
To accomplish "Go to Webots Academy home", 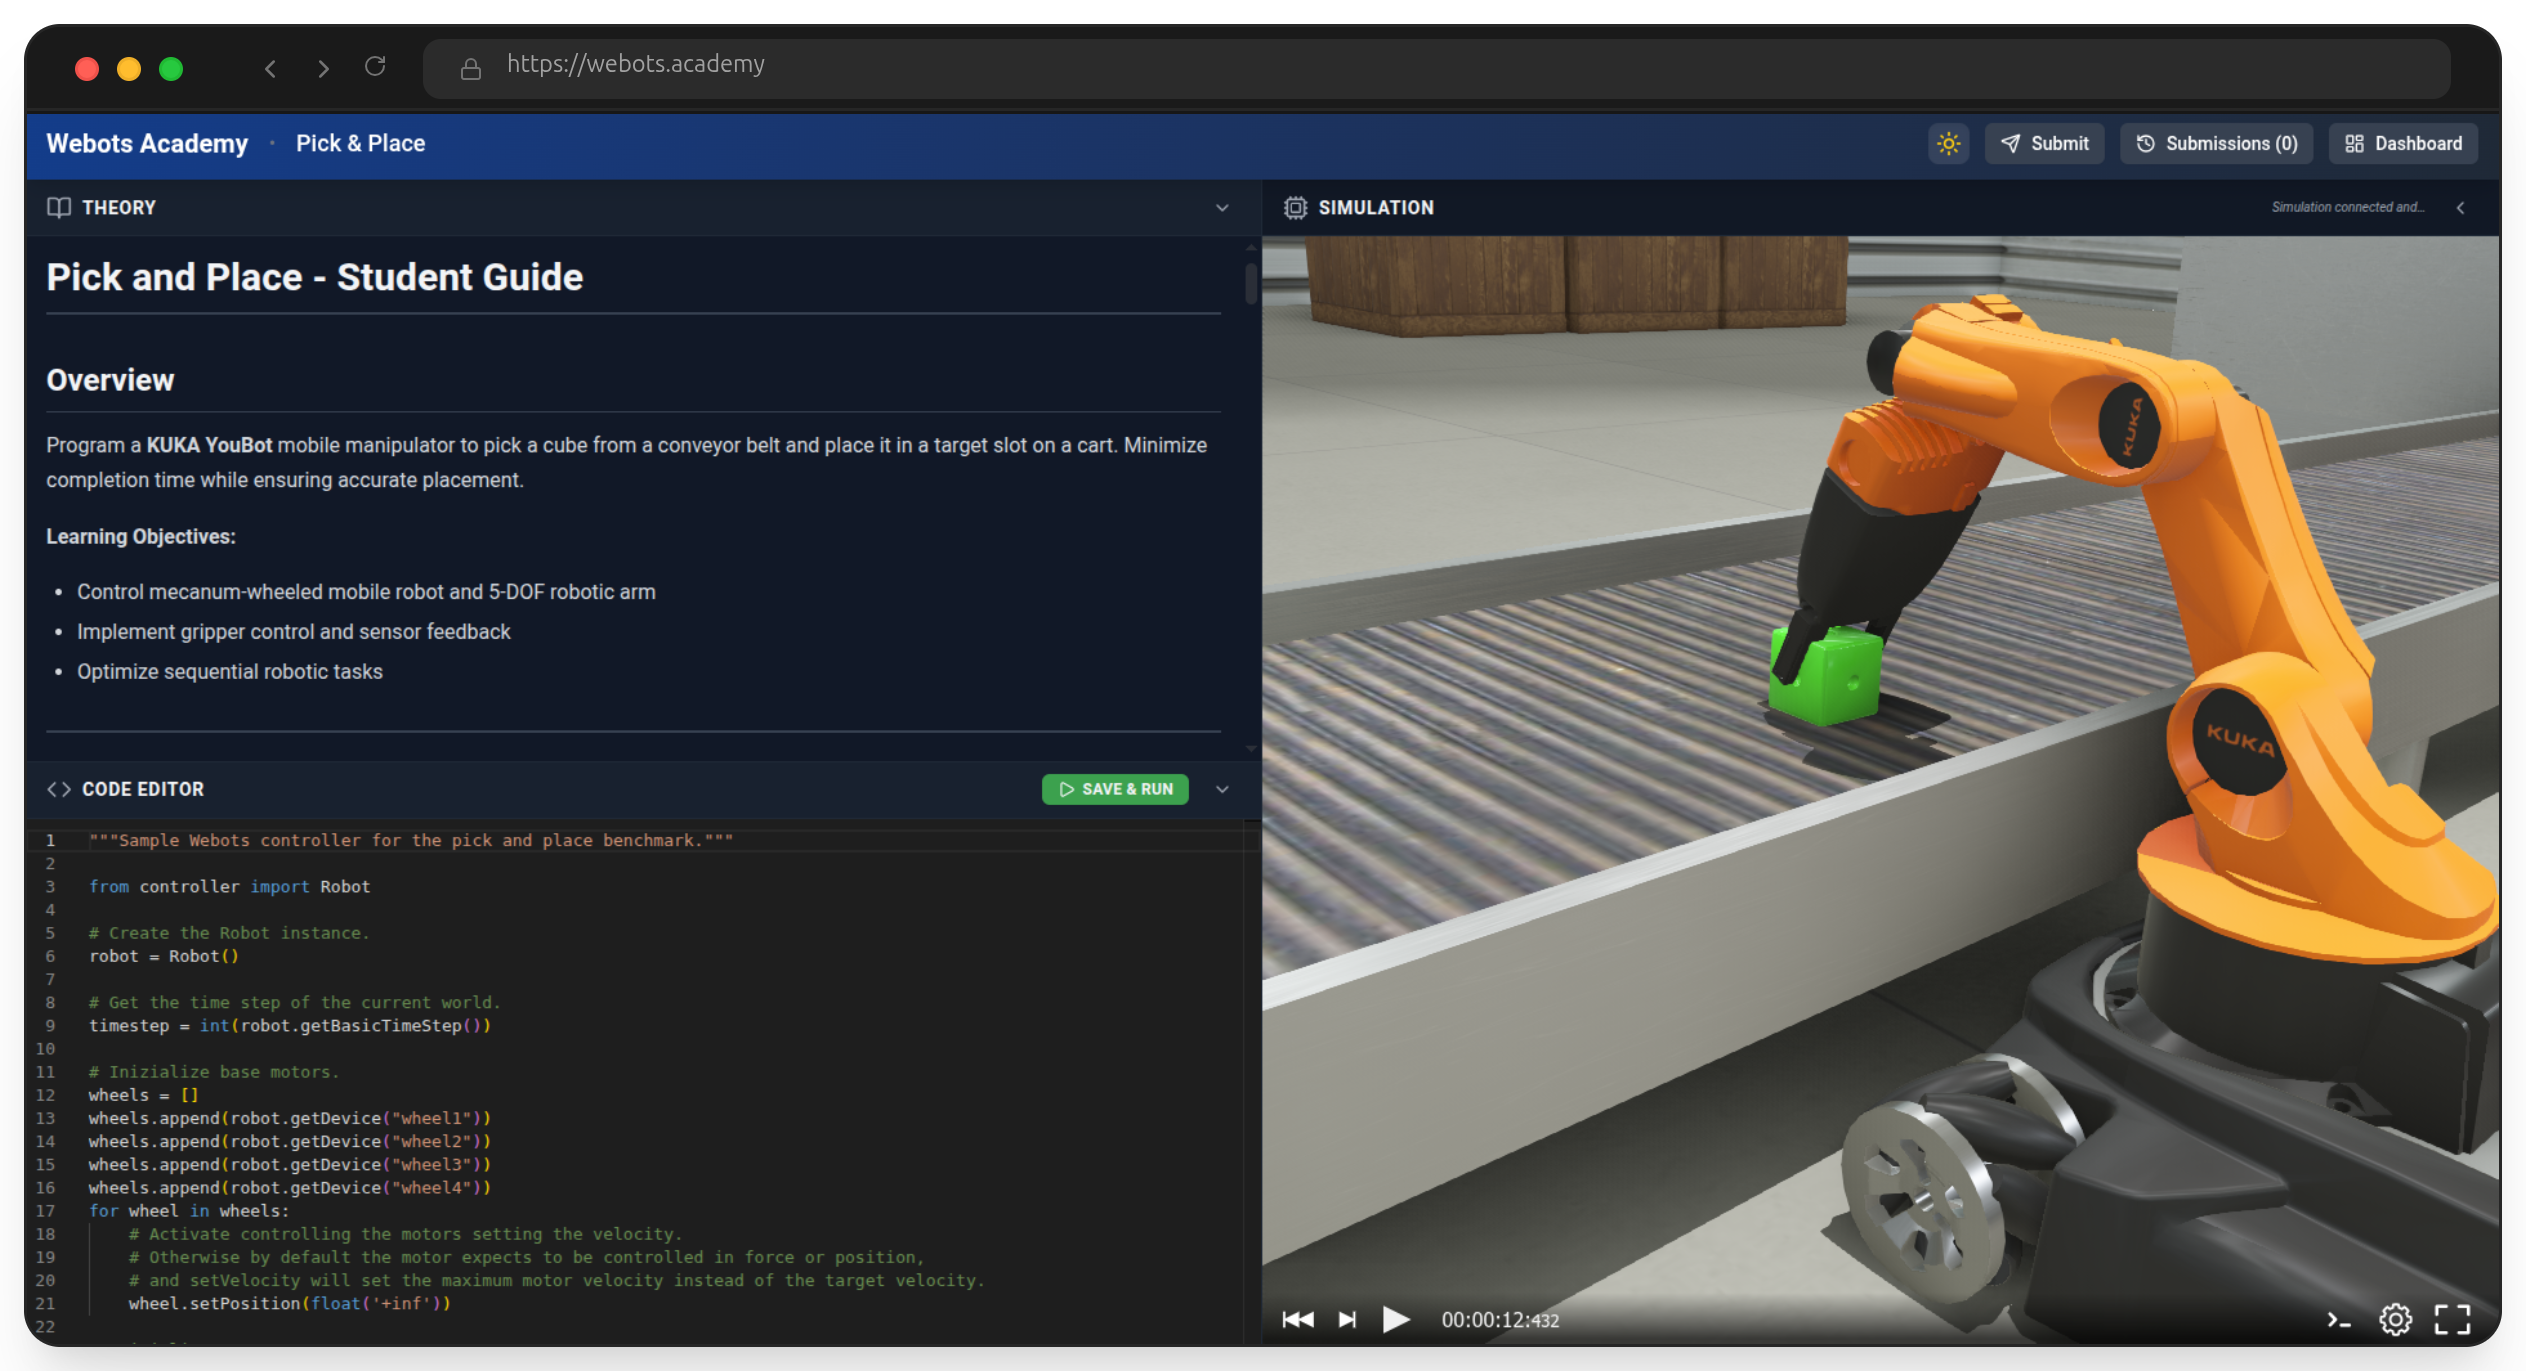I will click(146, 143).
